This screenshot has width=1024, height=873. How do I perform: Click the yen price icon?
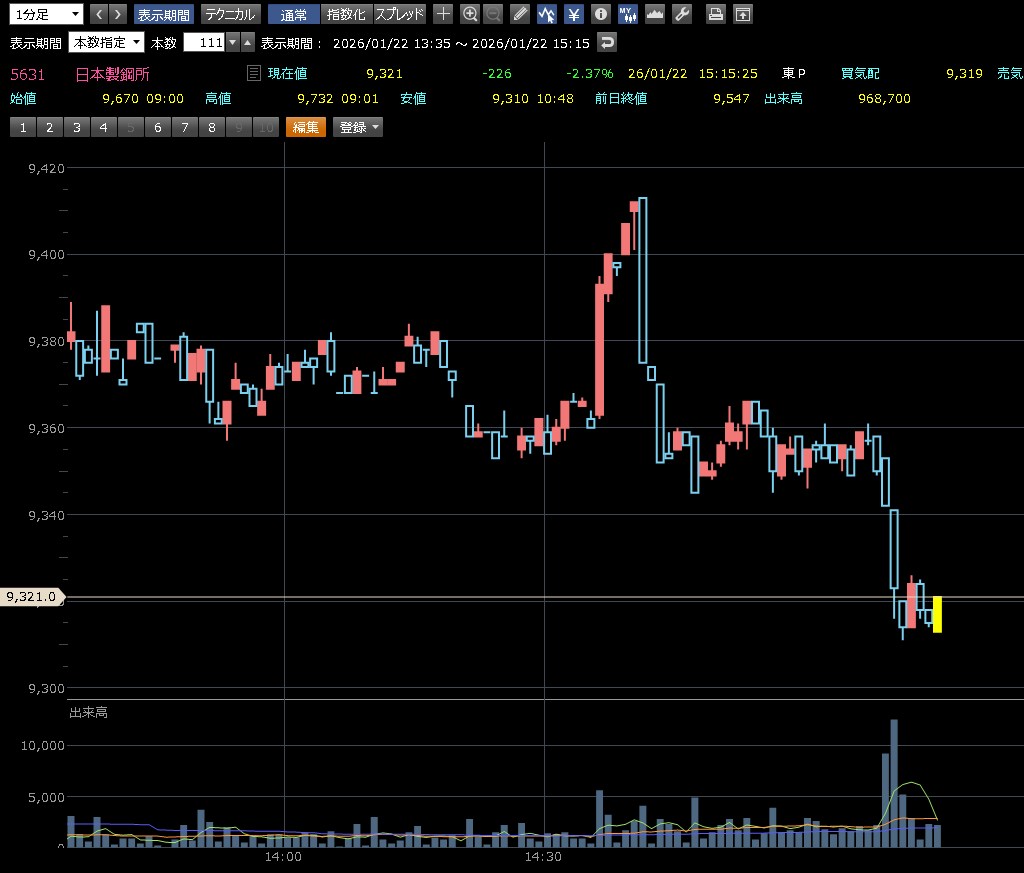tap(573, 14)
